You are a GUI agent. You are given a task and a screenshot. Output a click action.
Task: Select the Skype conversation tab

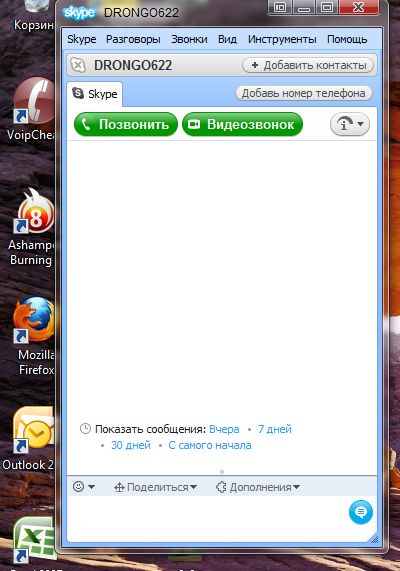(95, 94)
